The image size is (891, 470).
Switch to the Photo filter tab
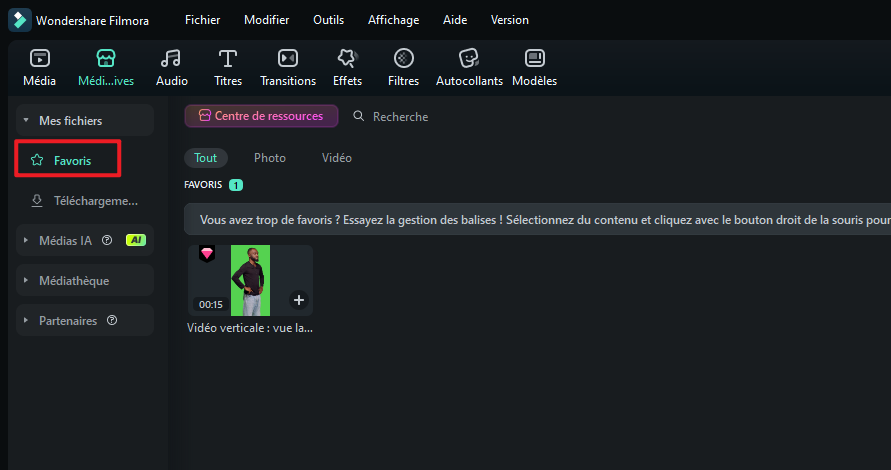(x=270, y=158)
